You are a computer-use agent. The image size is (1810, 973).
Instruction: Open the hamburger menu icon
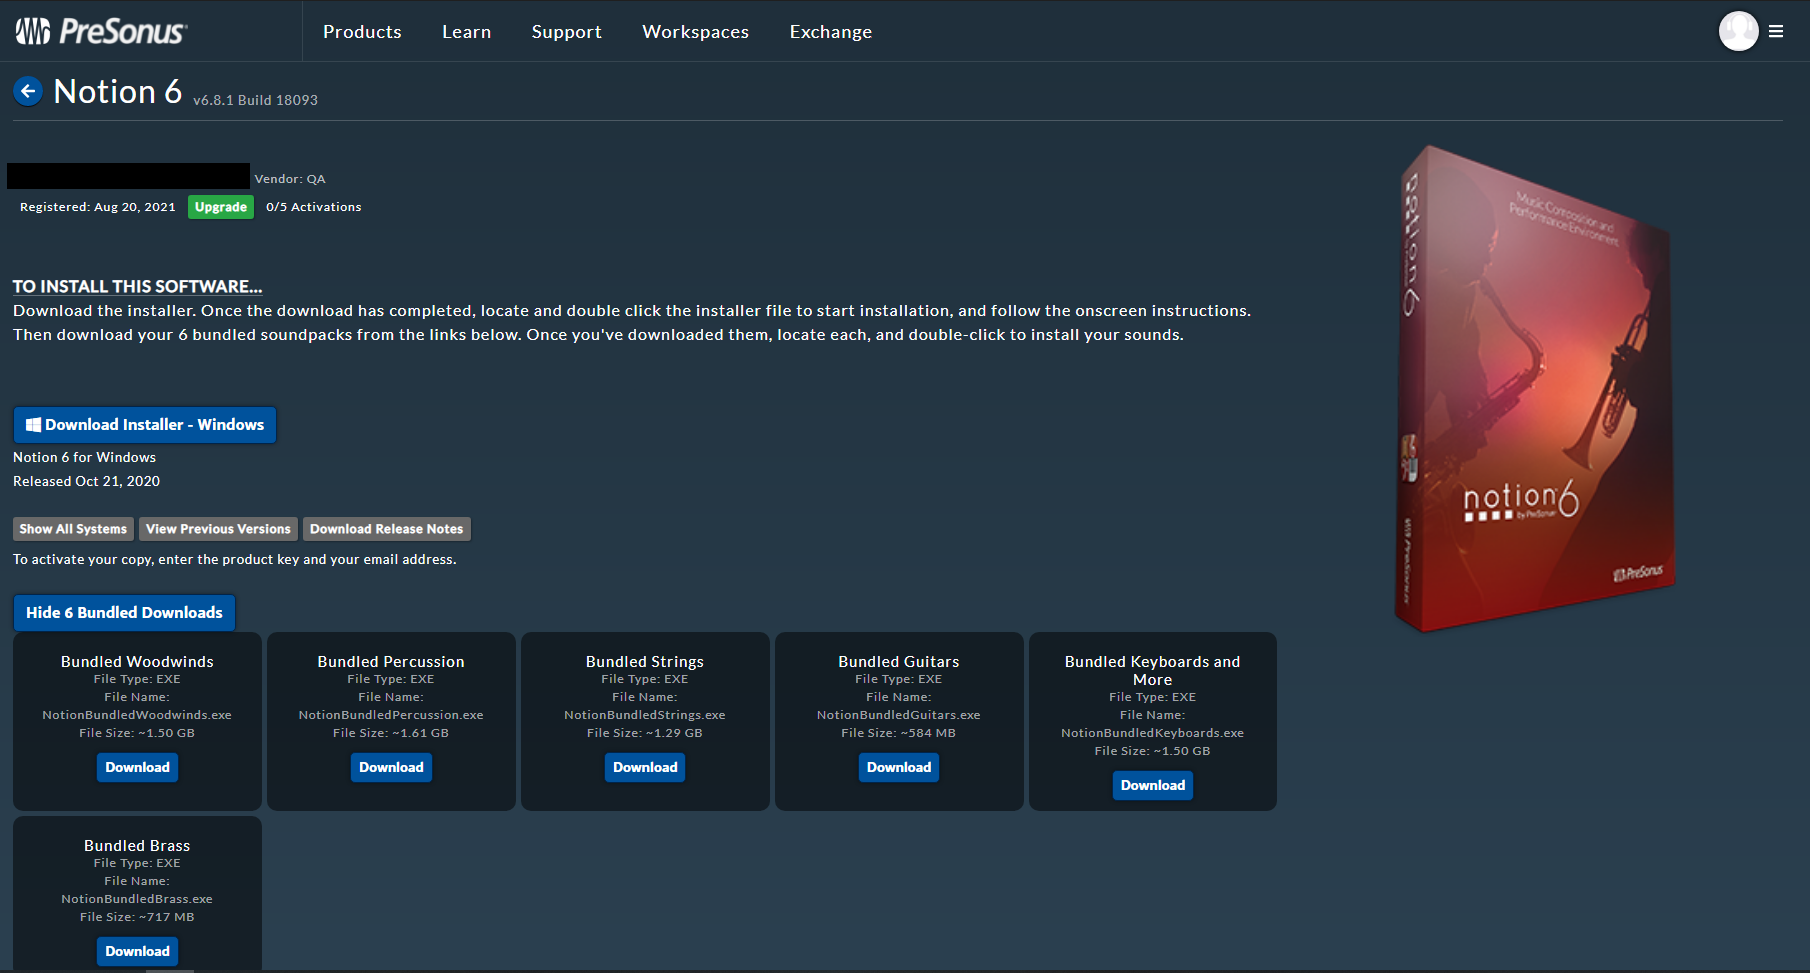click(x=1776, y=31)
